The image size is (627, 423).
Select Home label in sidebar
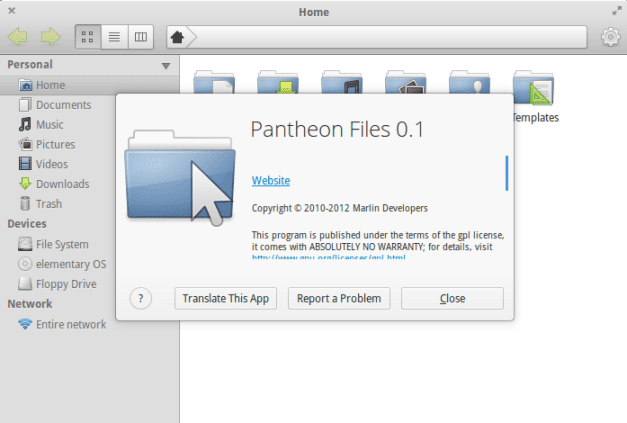coord(50,85)
